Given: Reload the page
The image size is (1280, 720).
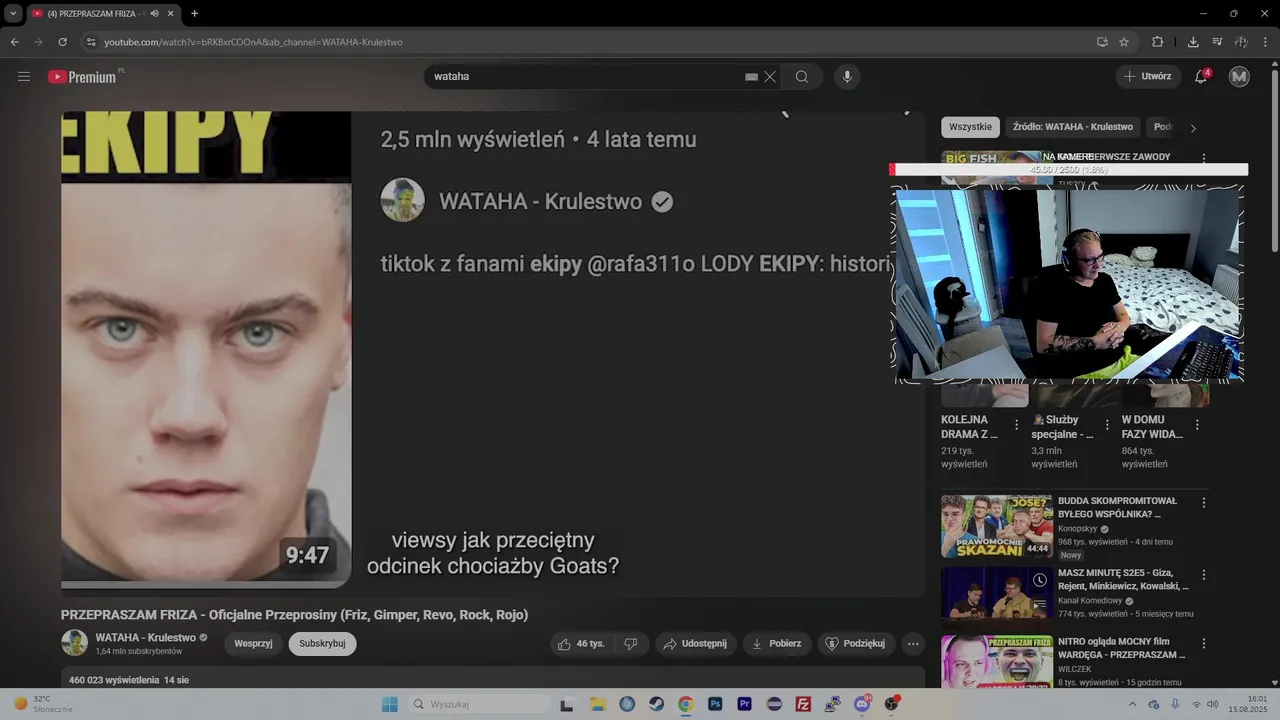Looking at the screenshot, I should [62, 42].
